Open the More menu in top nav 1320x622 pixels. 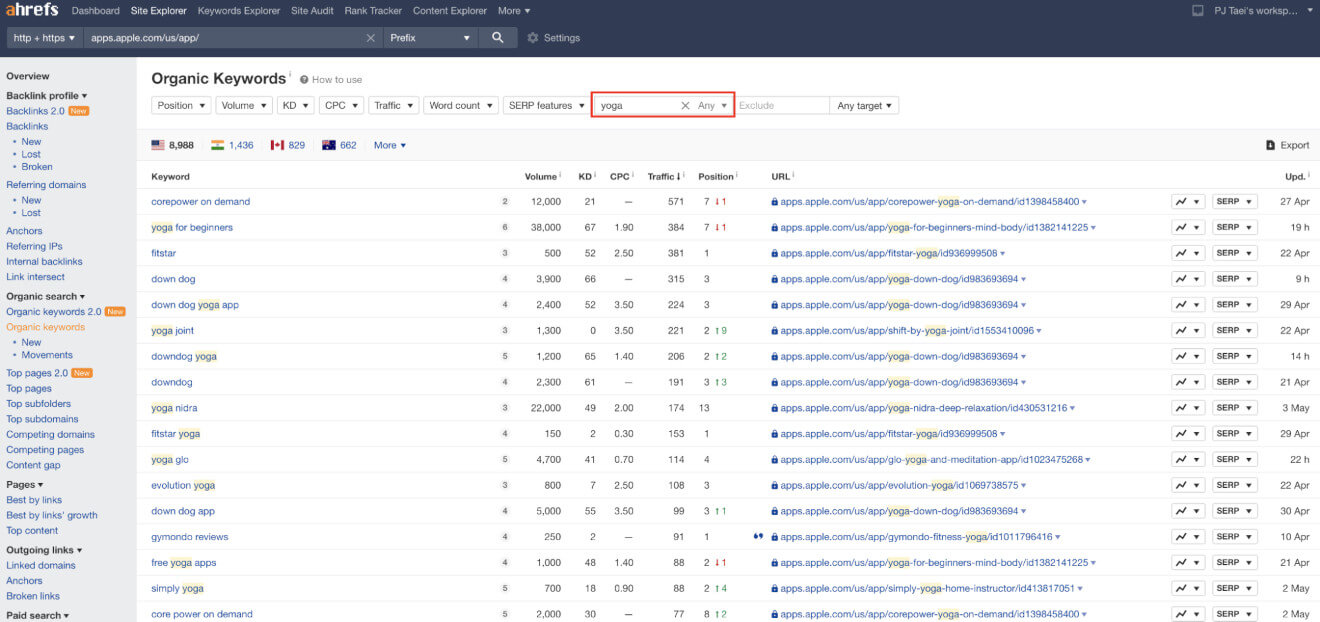click(514, 11)
